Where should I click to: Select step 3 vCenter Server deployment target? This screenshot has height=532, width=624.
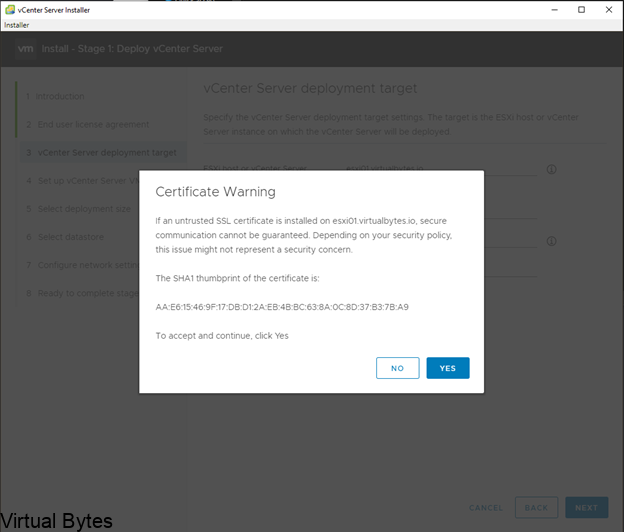tap(103, 152)
